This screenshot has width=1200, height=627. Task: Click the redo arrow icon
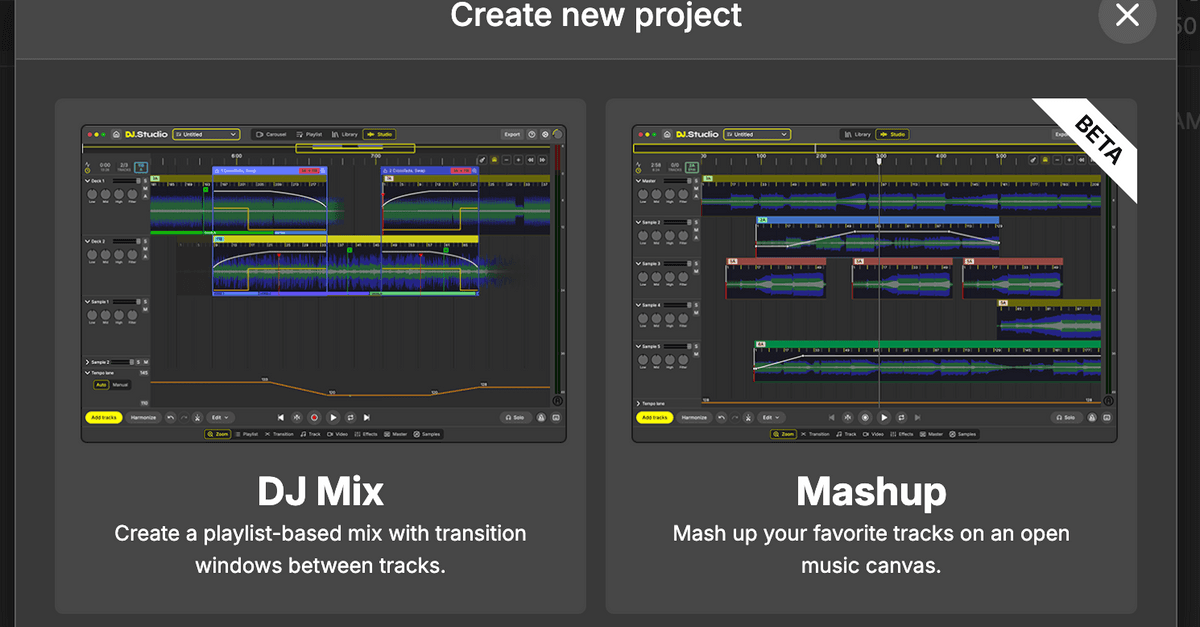click(x=183, y=417)
